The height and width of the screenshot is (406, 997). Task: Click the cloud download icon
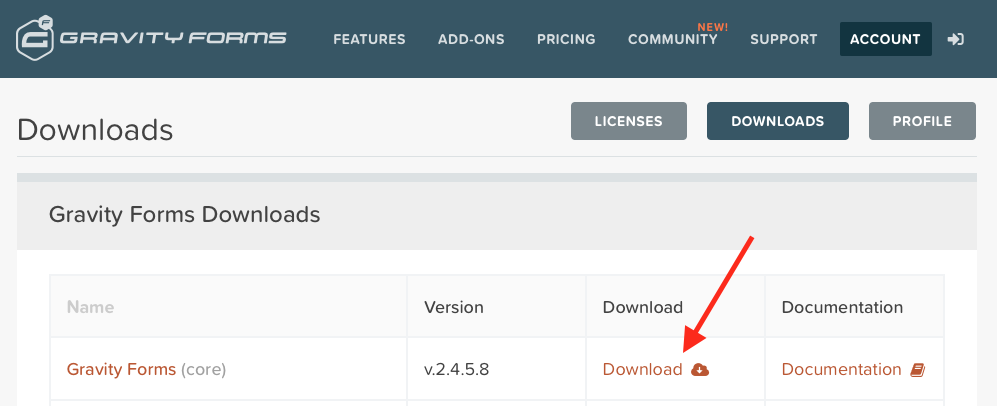tap(700, 370)
